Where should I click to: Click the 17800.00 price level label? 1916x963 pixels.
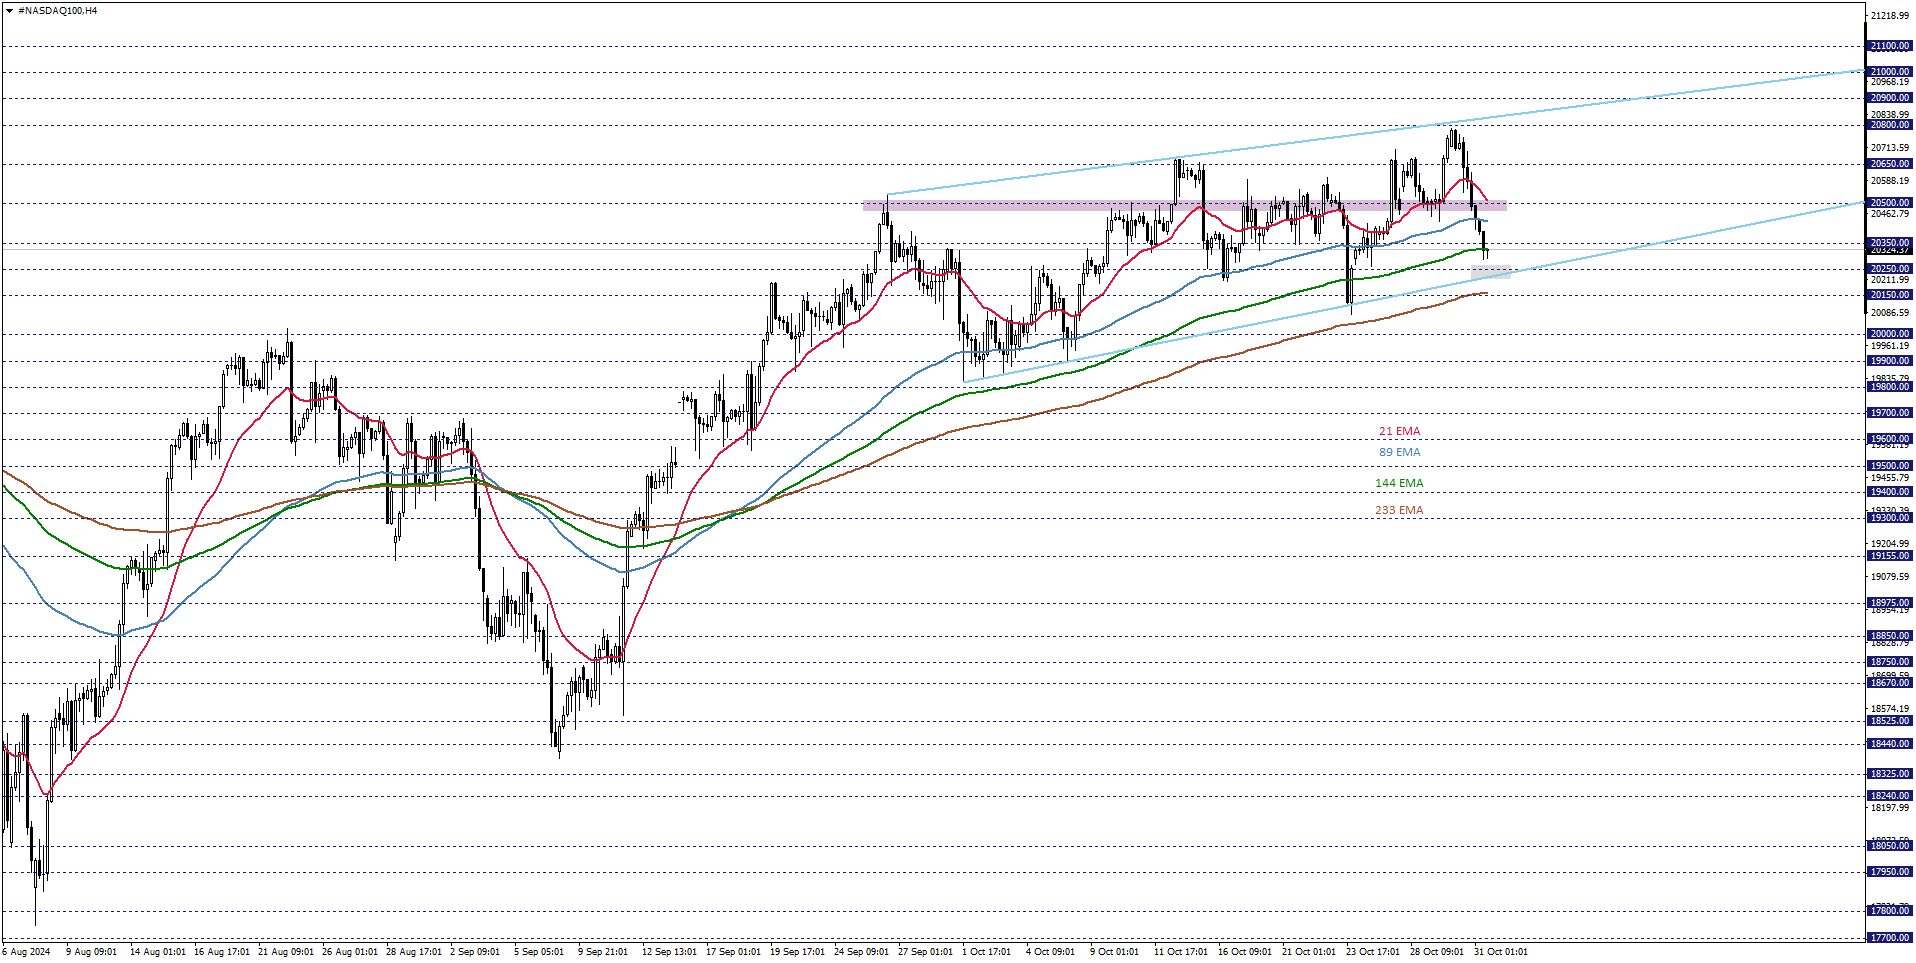coord(1890,911)
